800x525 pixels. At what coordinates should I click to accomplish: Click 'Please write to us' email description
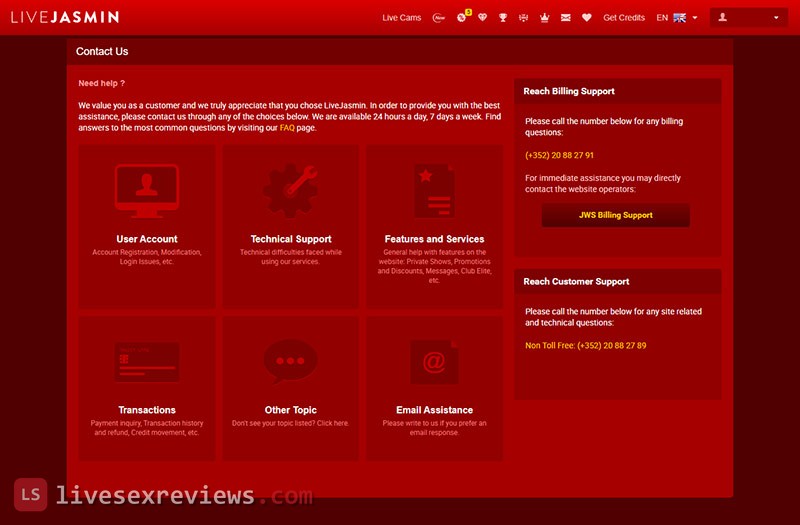pyautogui.click(x=434, y=428)
